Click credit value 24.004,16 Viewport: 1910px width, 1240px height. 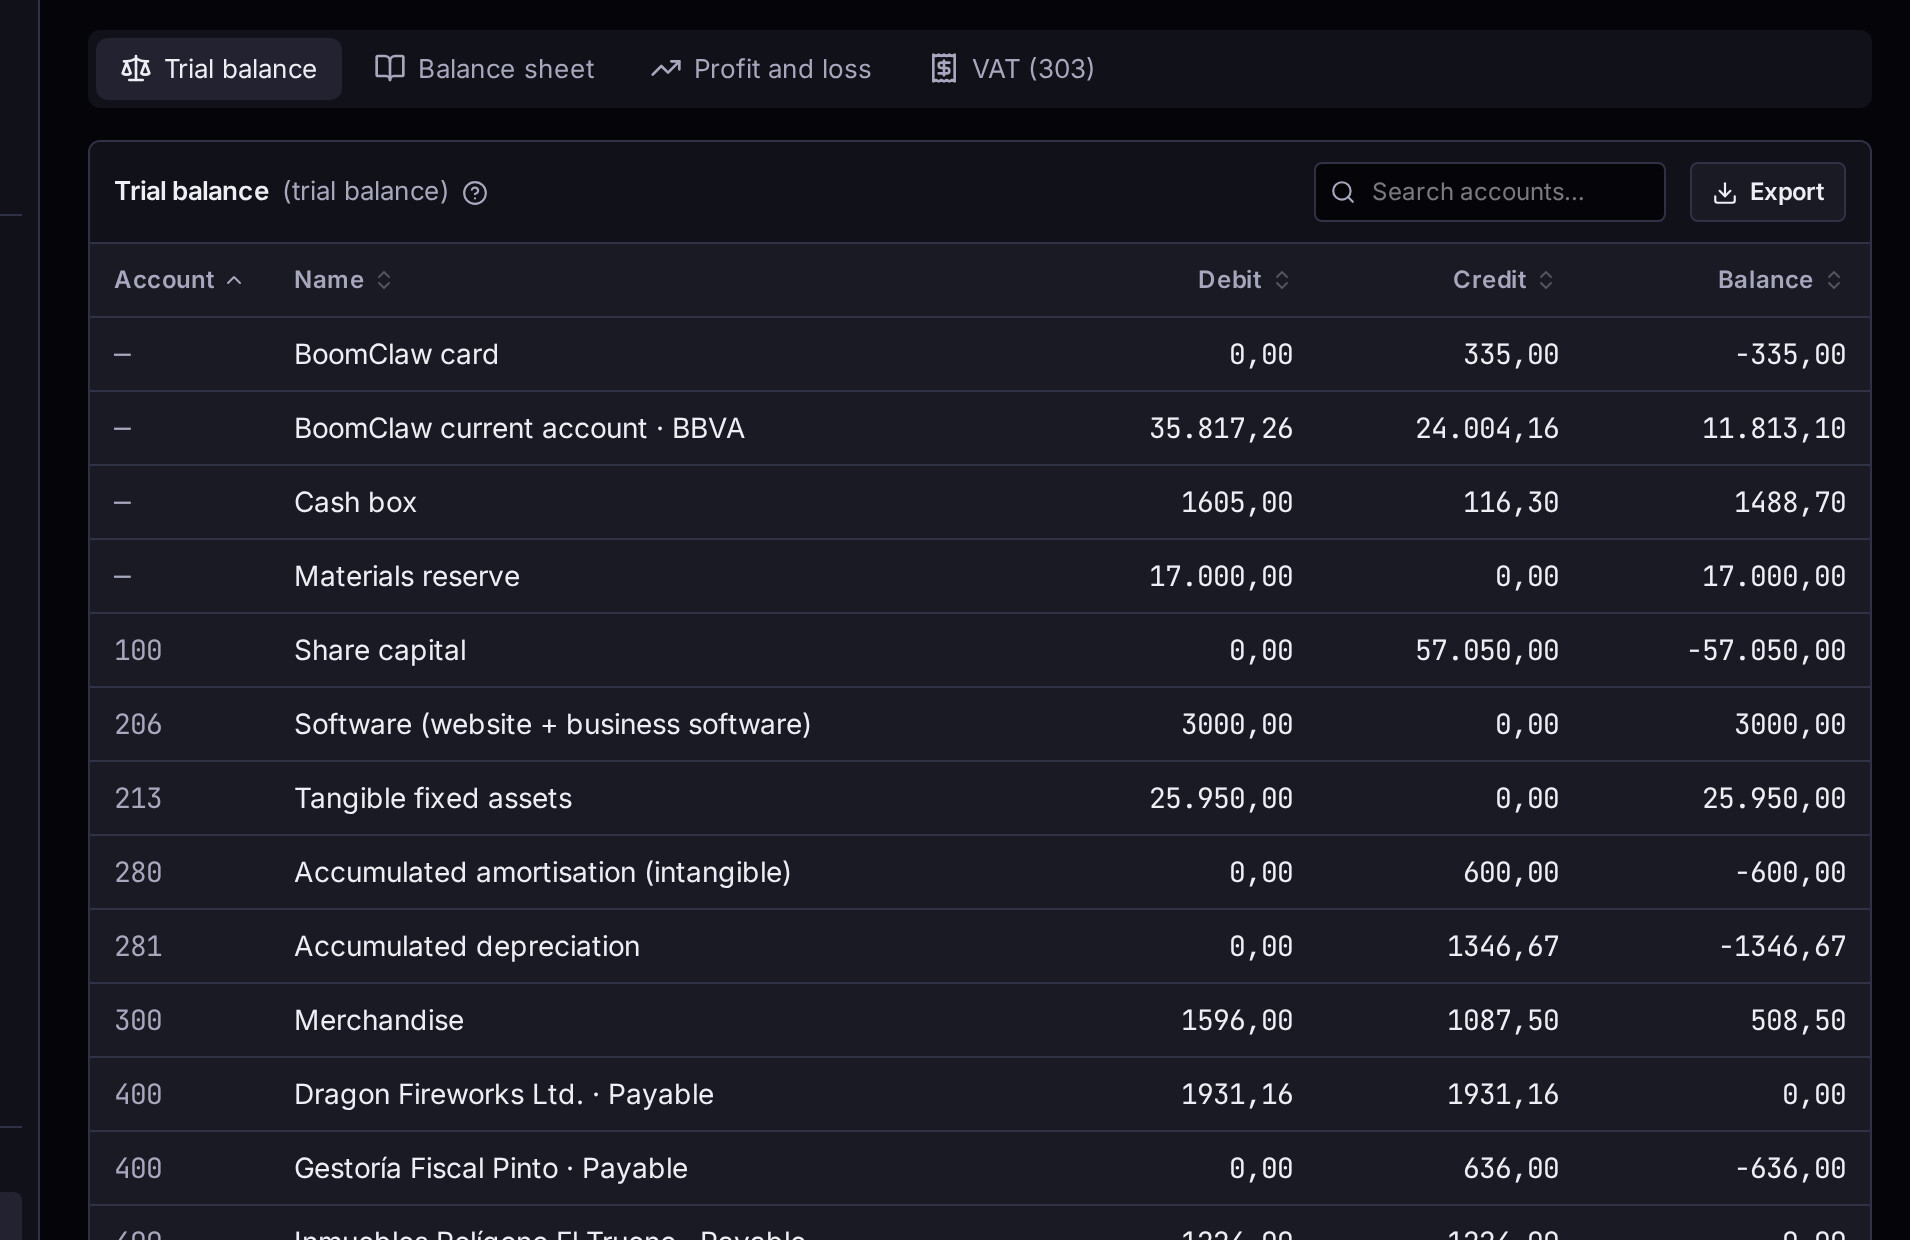pyautogui.click(x=1487, y=429)
